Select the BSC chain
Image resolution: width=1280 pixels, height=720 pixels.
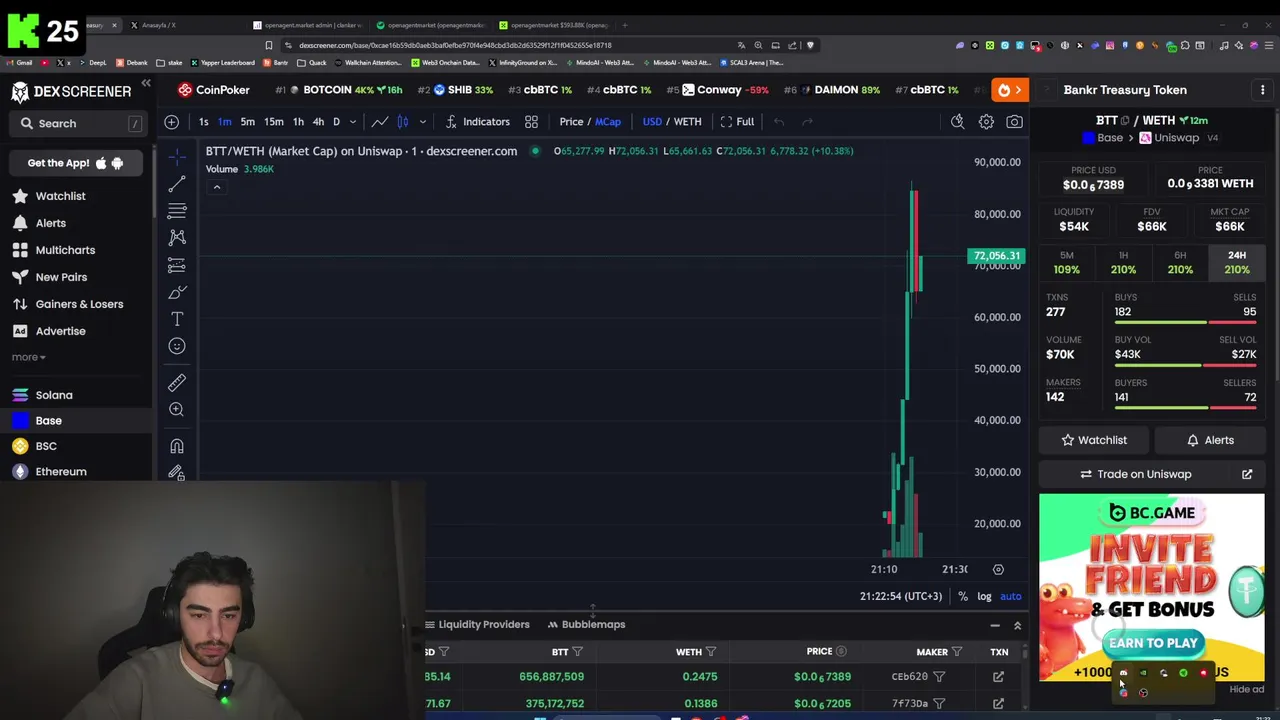click(x=46, y=446)
